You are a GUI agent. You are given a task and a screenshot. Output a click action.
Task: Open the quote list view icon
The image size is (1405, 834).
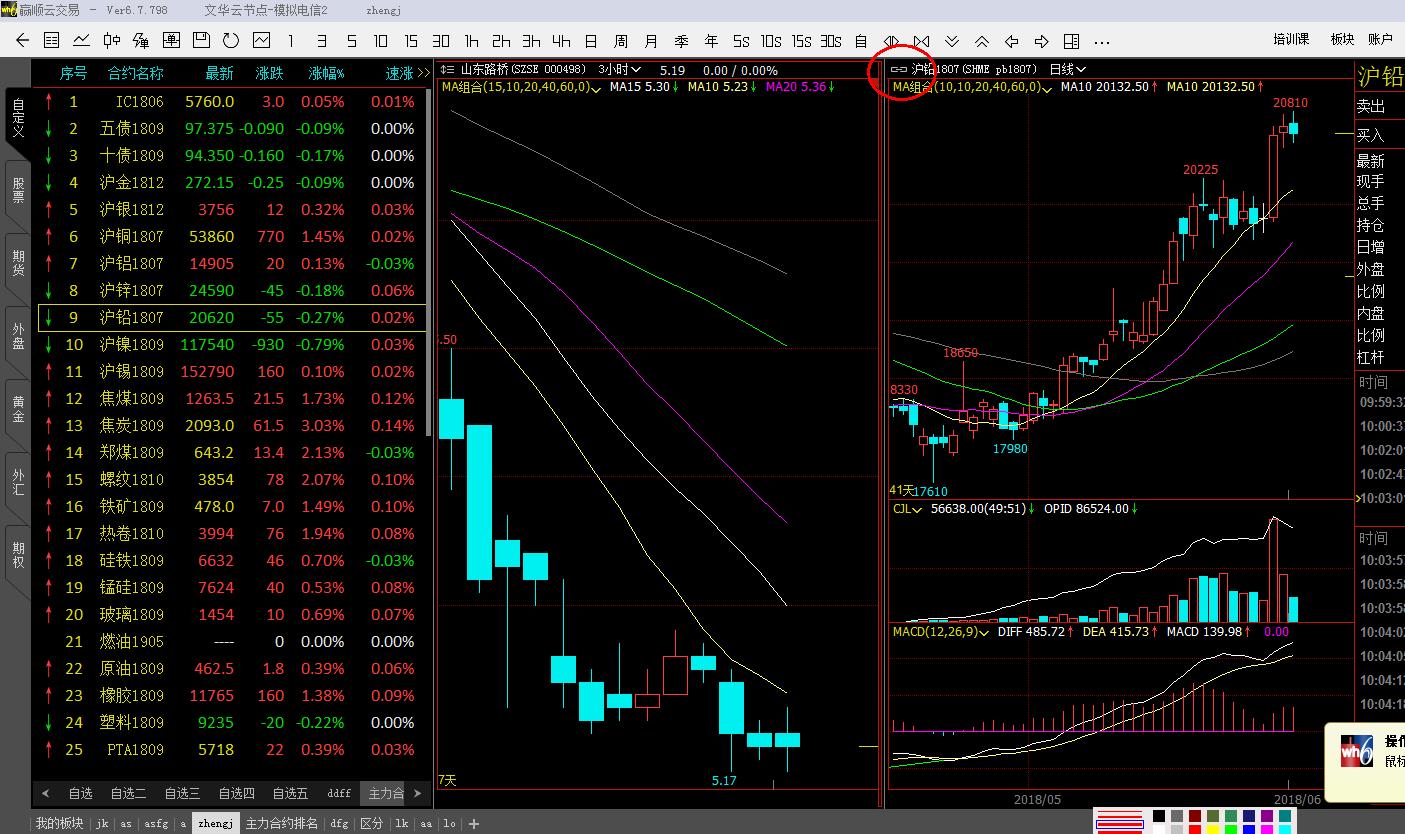pos(52,41)
